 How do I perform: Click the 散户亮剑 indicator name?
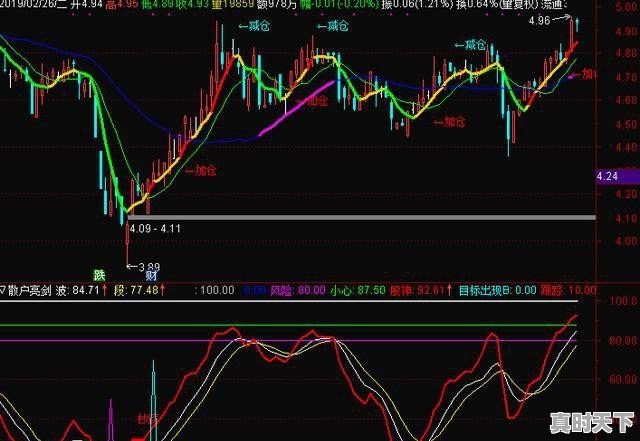29,291
